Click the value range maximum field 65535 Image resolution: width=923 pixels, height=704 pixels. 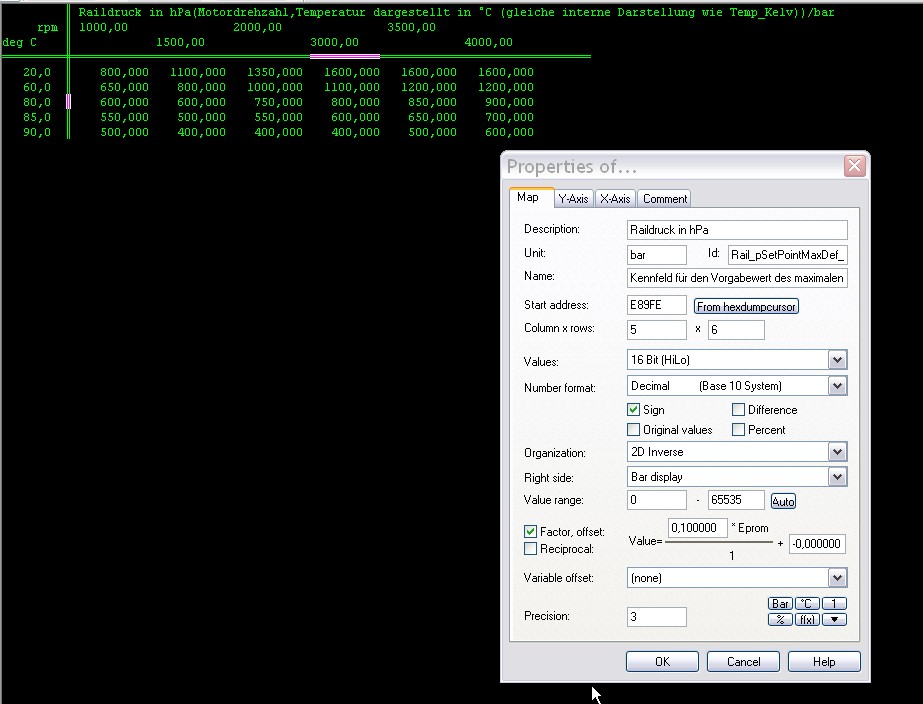coord(736,500)
